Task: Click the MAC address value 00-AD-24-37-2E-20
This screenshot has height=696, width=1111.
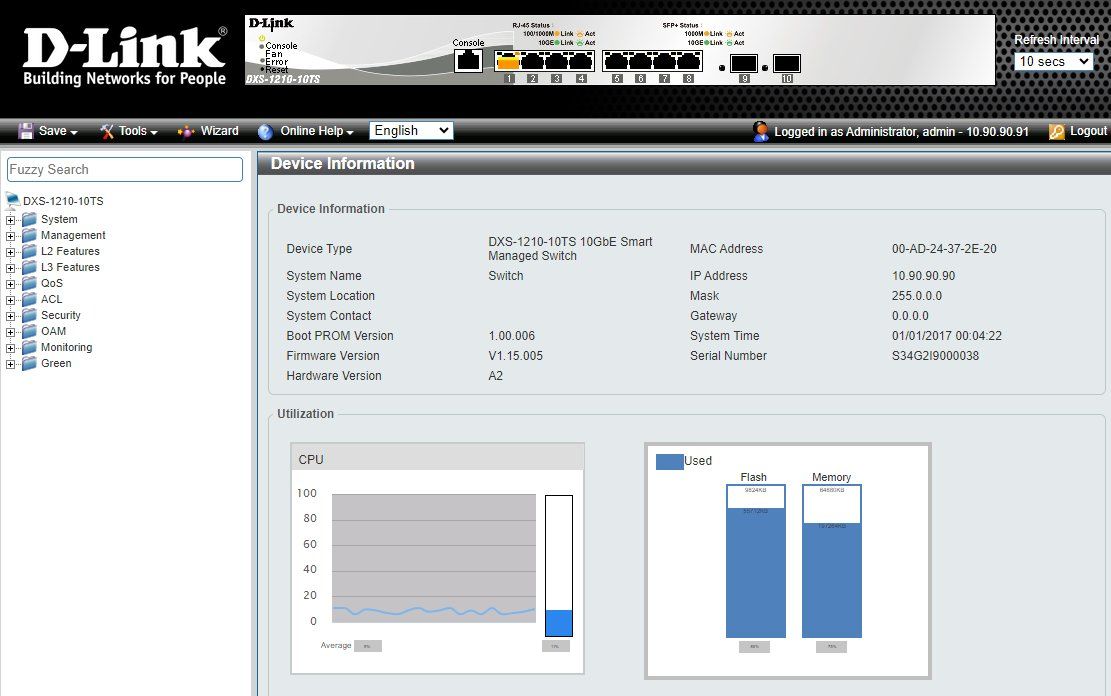Action: tap(944, 249)
